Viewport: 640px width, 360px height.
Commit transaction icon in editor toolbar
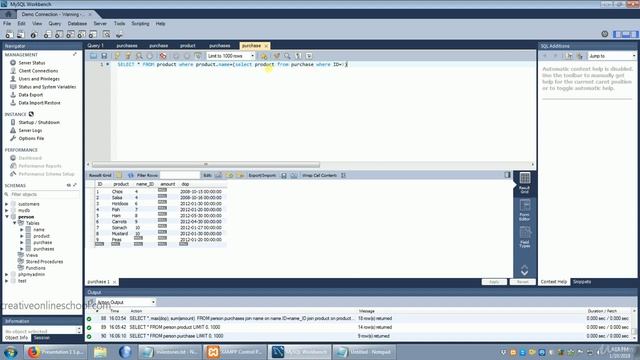click(x=176, y=56)
